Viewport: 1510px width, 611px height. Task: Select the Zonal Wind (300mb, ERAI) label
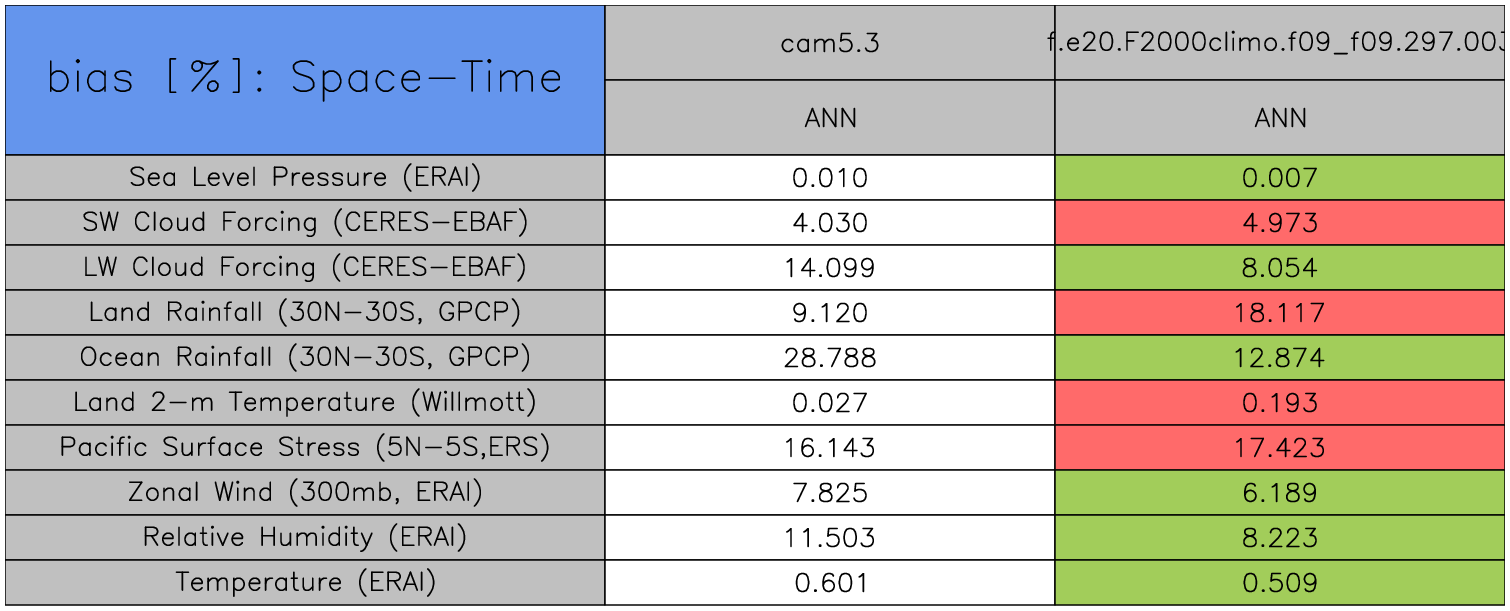pos(305,493)
